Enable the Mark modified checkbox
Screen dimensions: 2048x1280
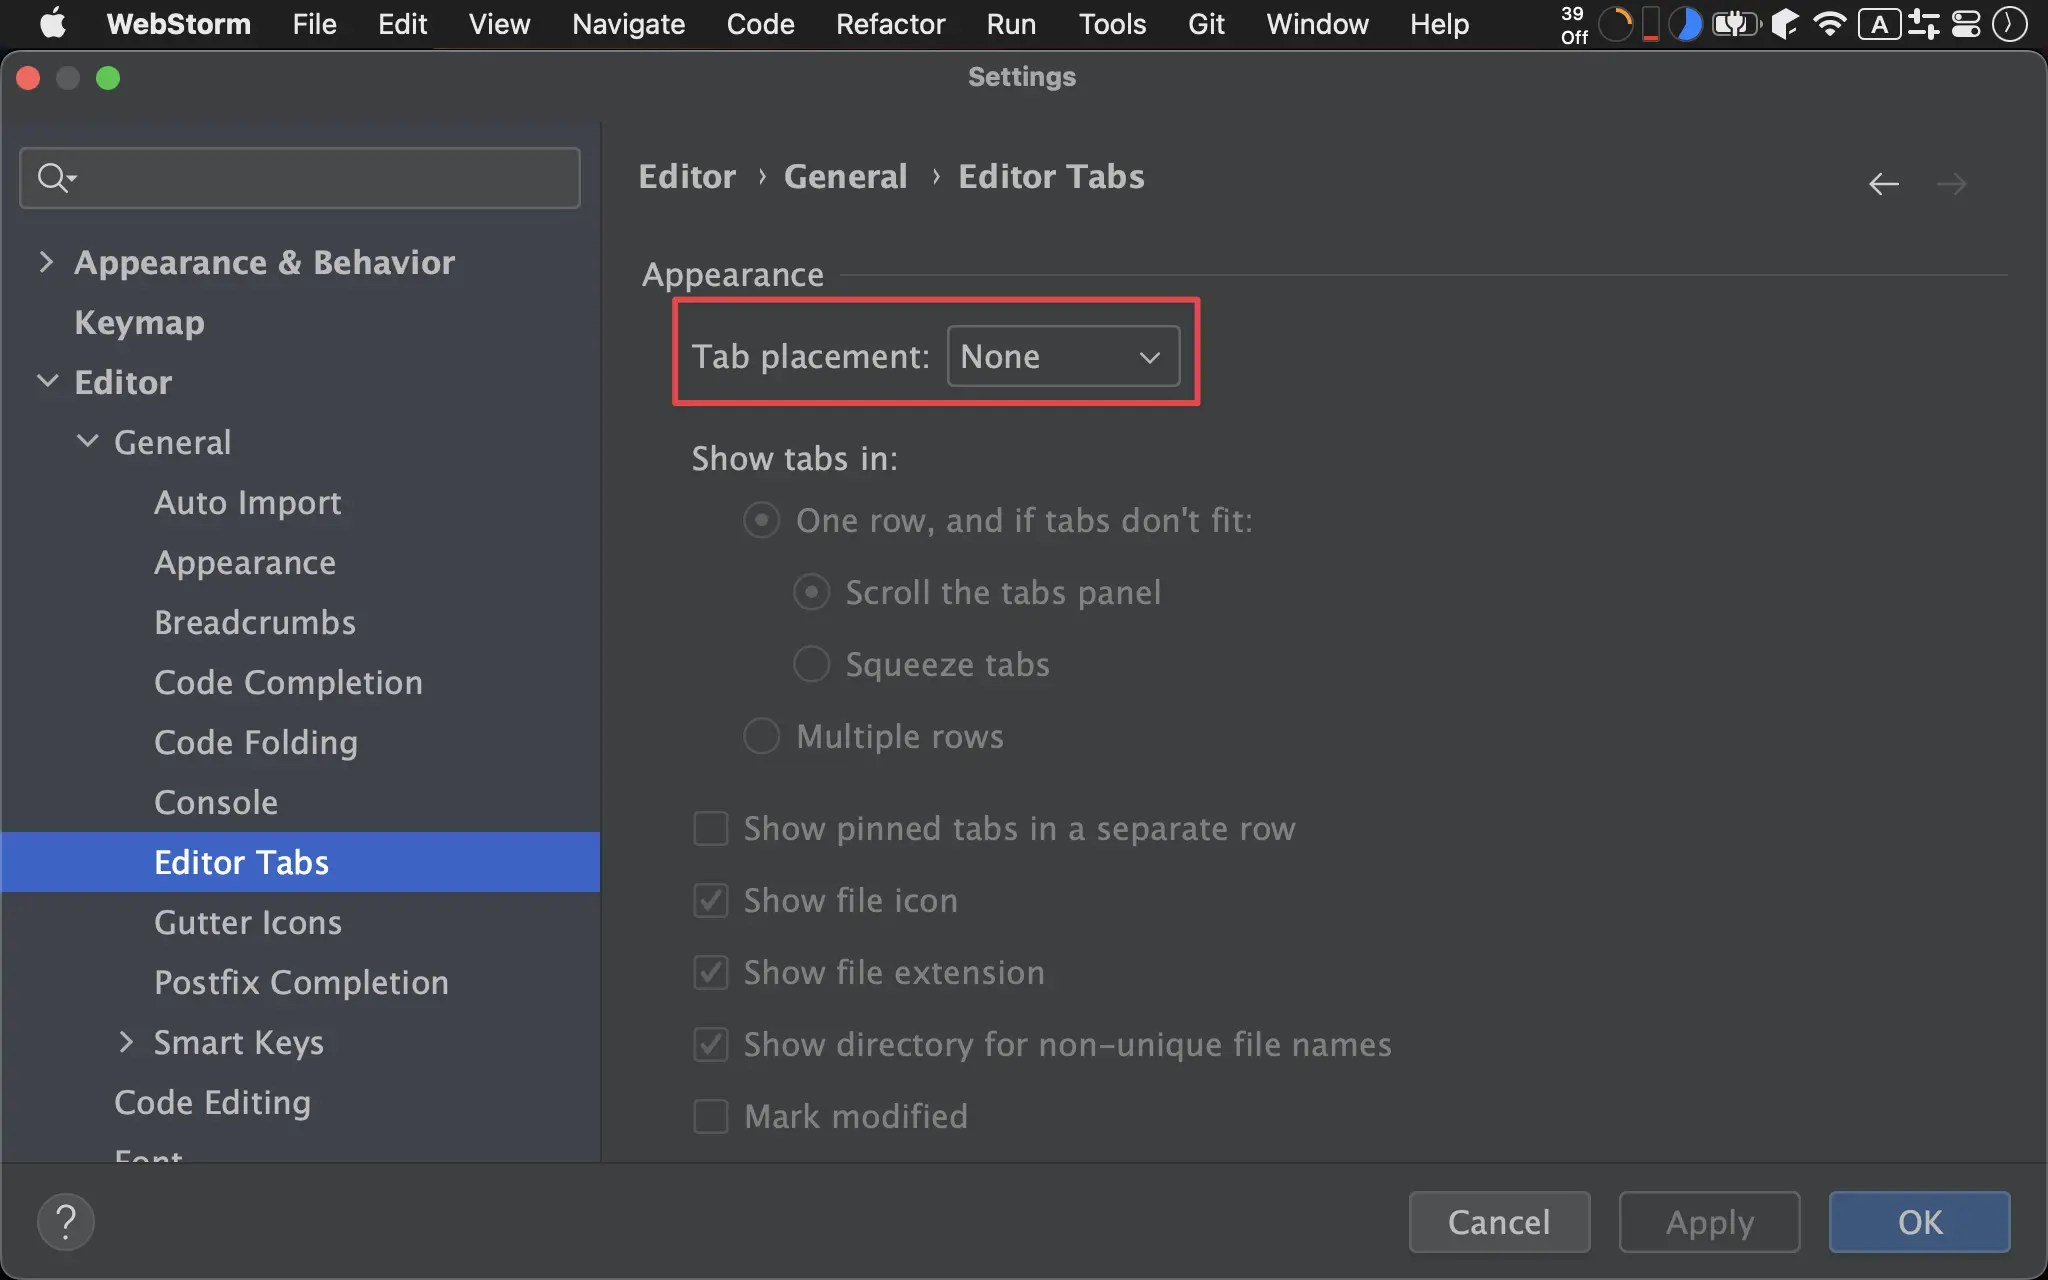pos(711,1116)
